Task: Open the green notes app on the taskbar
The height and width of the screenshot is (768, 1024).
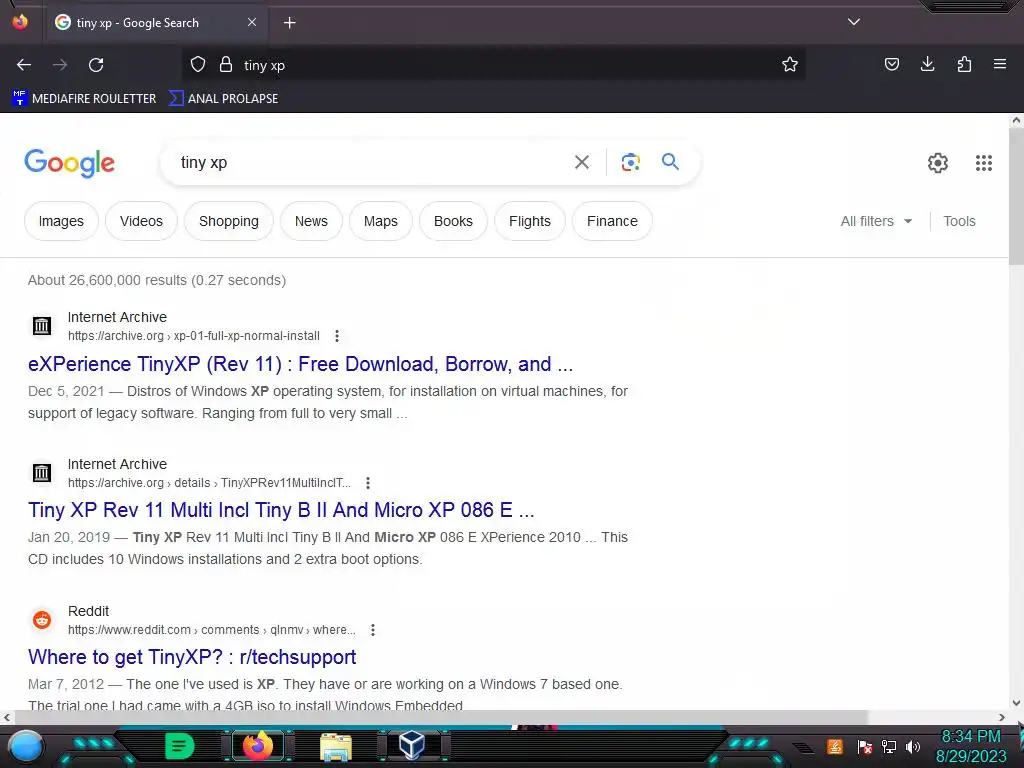Action: 179,746
